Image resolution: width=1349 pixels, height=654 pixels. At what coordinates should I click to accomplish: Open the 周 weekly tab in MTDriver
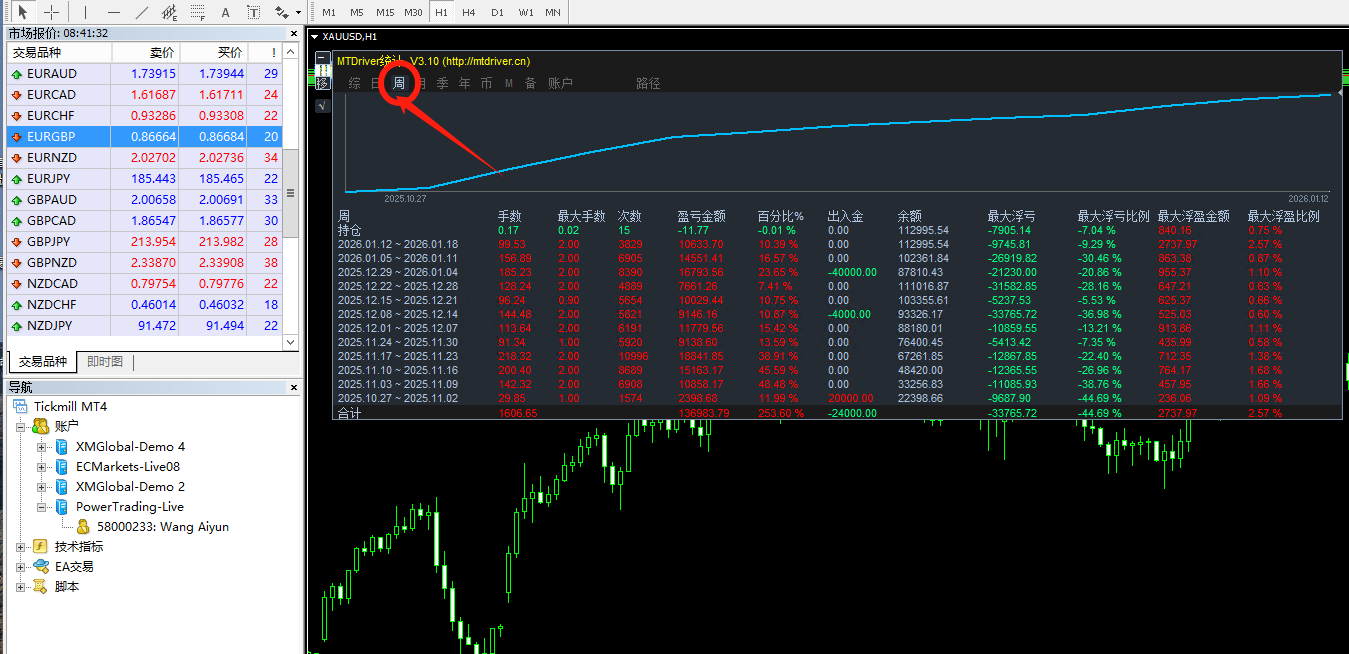pyautogui.click(x=399, y=83)
